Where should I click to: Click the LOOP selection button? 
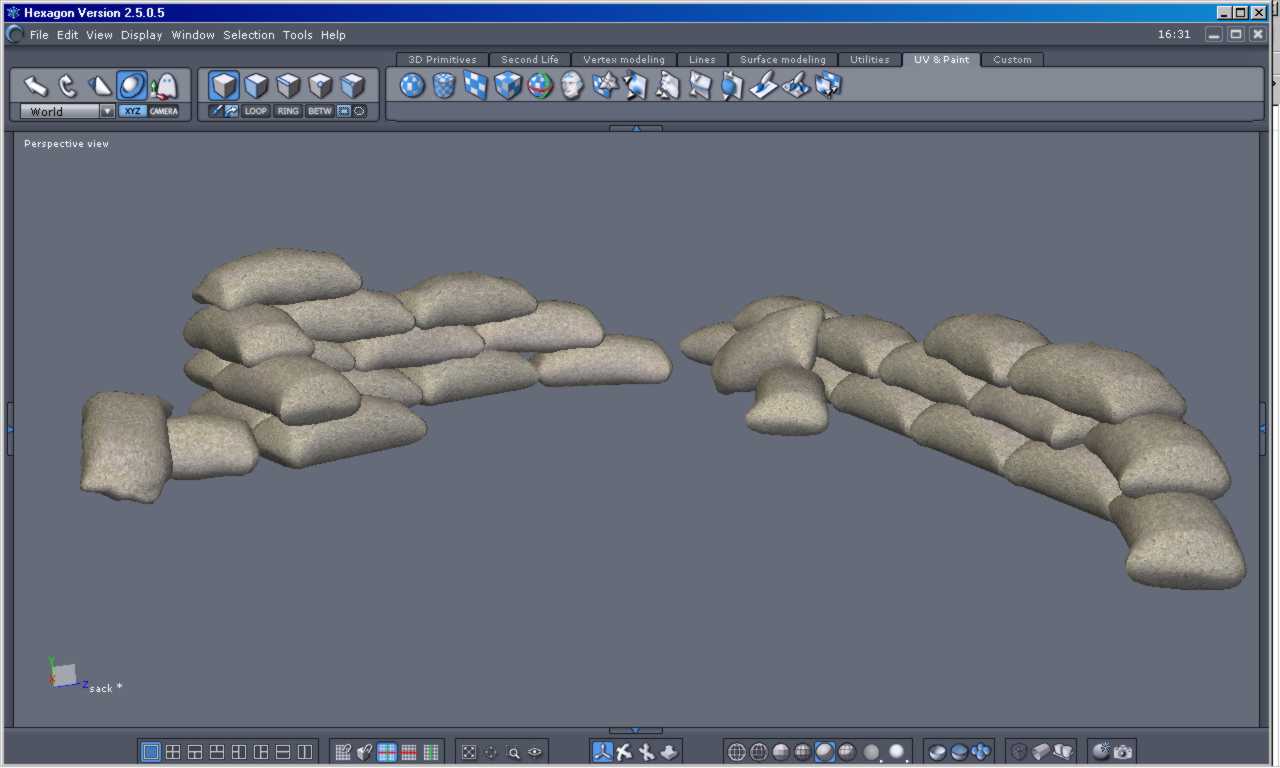pos(256,111)
